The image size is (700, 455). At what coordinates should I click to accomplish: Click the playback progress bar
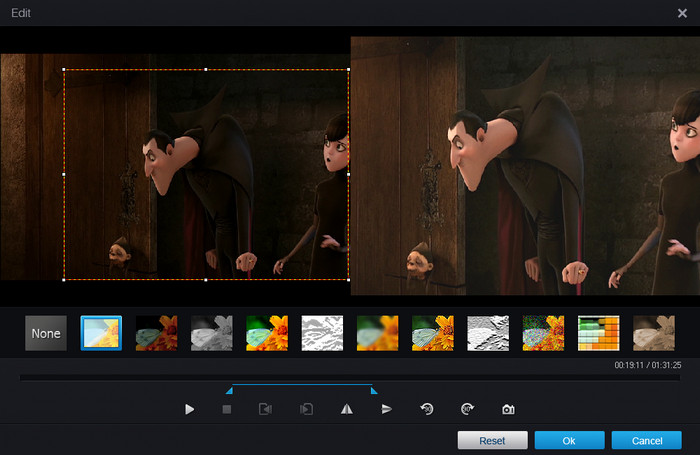tap(350, 378)
